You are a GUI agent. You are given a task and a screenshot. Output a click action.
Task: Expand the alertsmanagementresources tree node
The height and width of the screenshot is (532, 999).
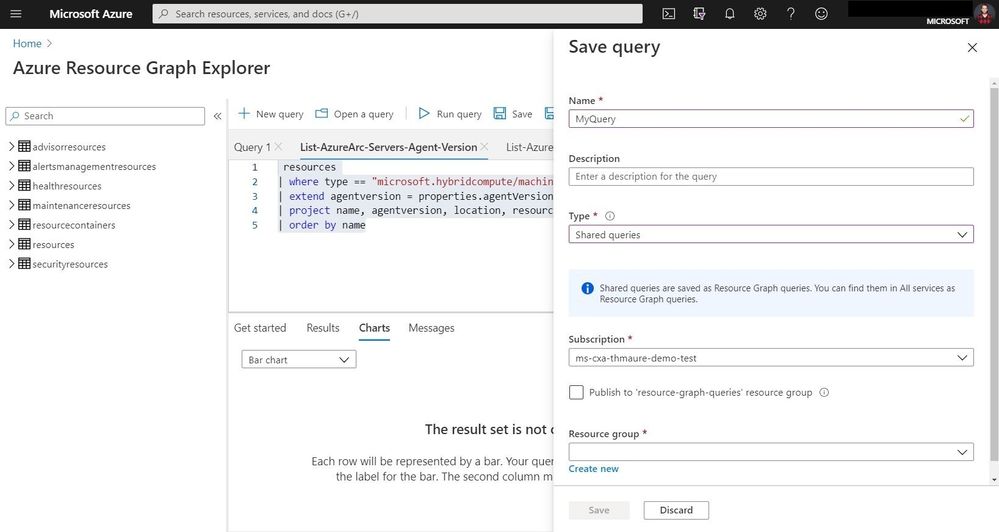coord(11,166)
